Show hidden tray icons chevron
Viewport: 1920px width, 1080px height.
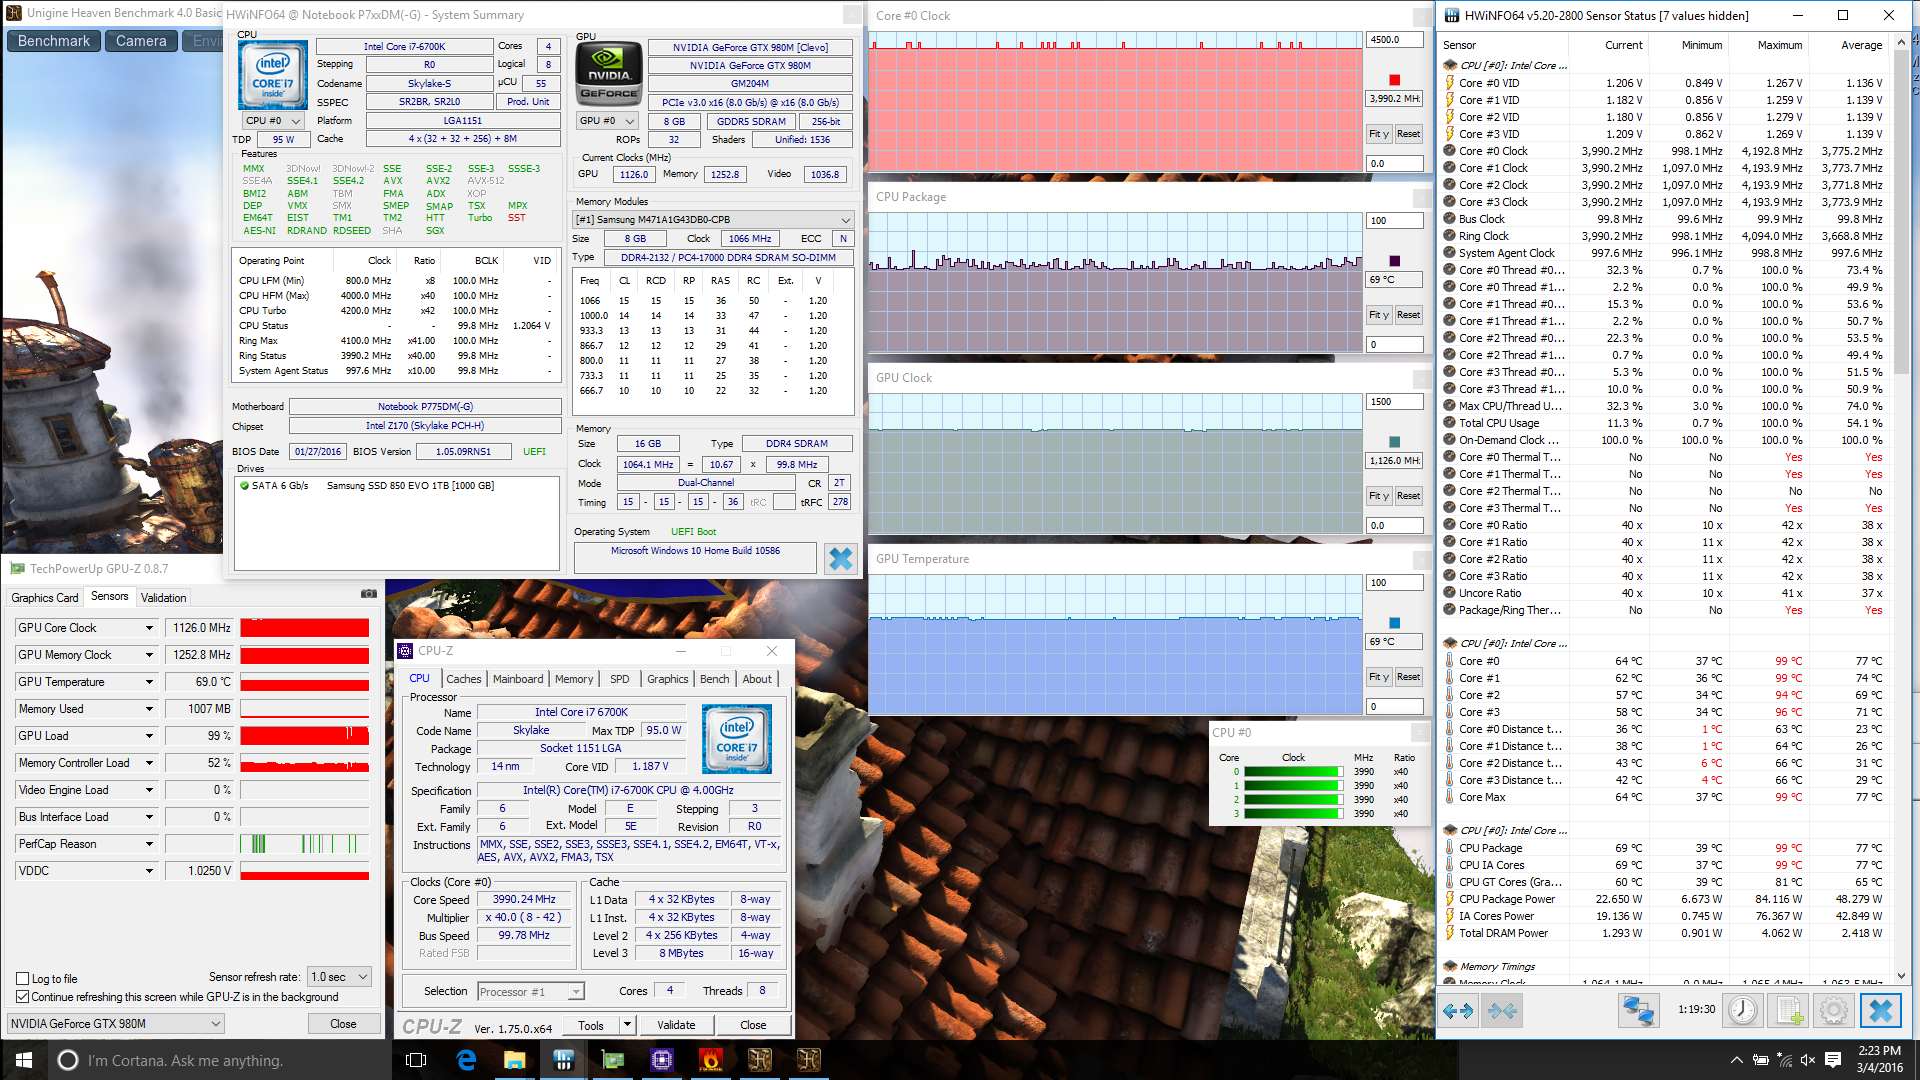(1737, 1060)
